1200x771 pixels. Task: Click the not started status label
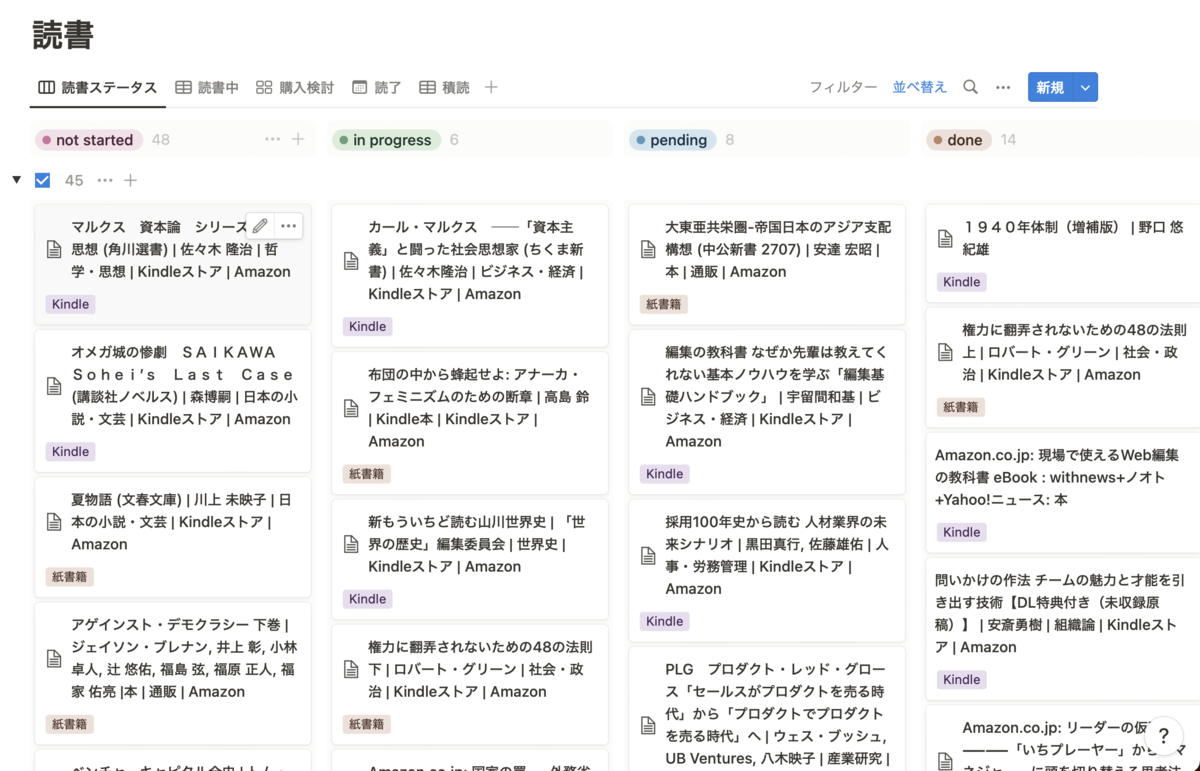tap(88, 140)
